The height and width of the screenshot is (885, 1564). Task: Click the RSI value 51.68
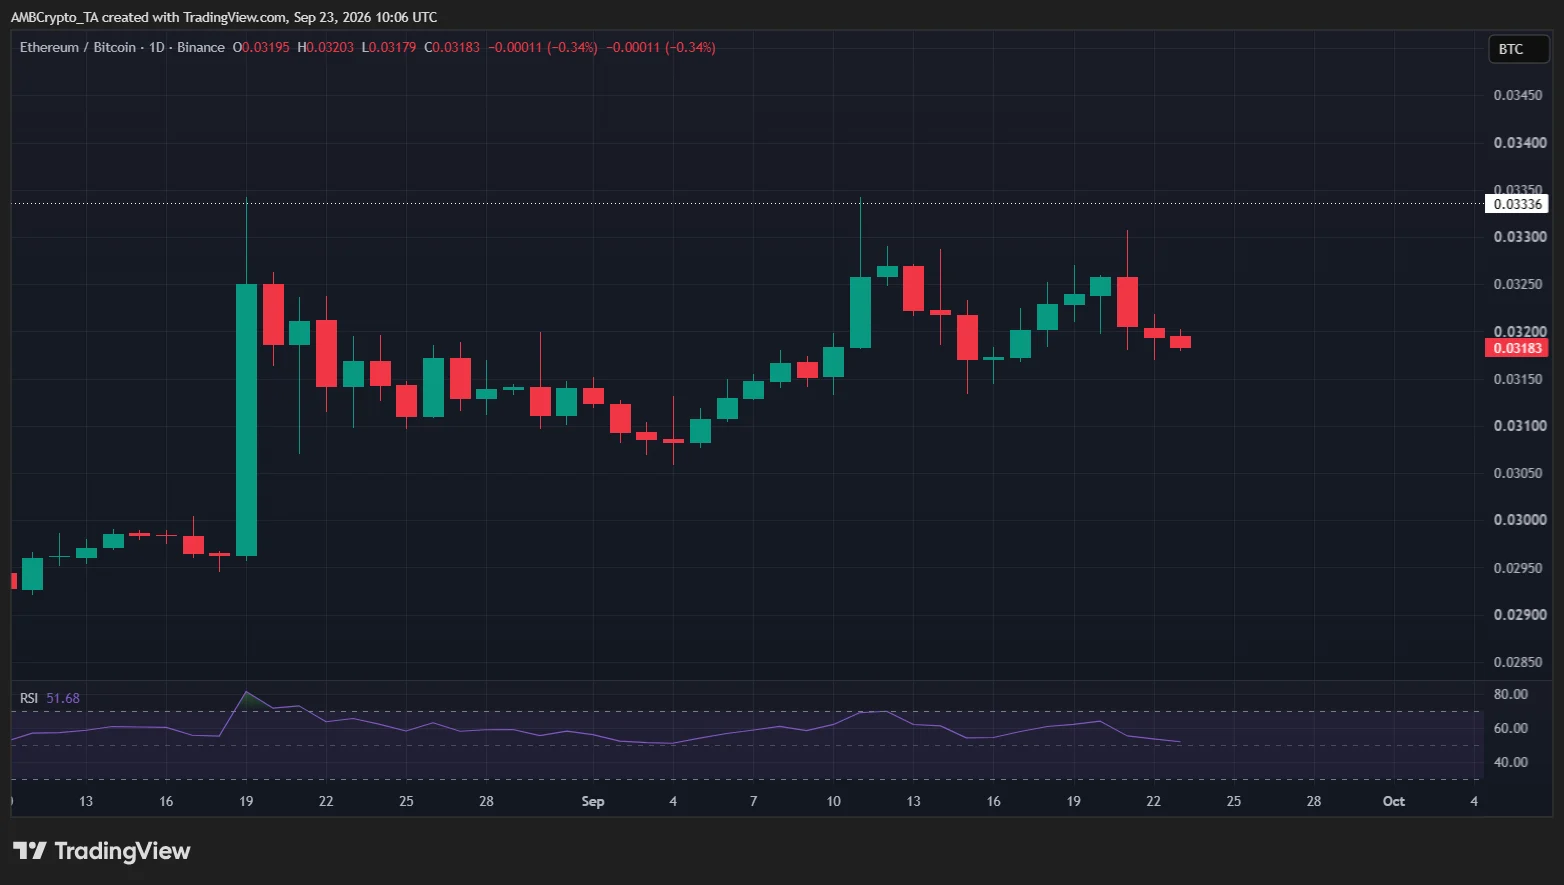pos(63,698)
